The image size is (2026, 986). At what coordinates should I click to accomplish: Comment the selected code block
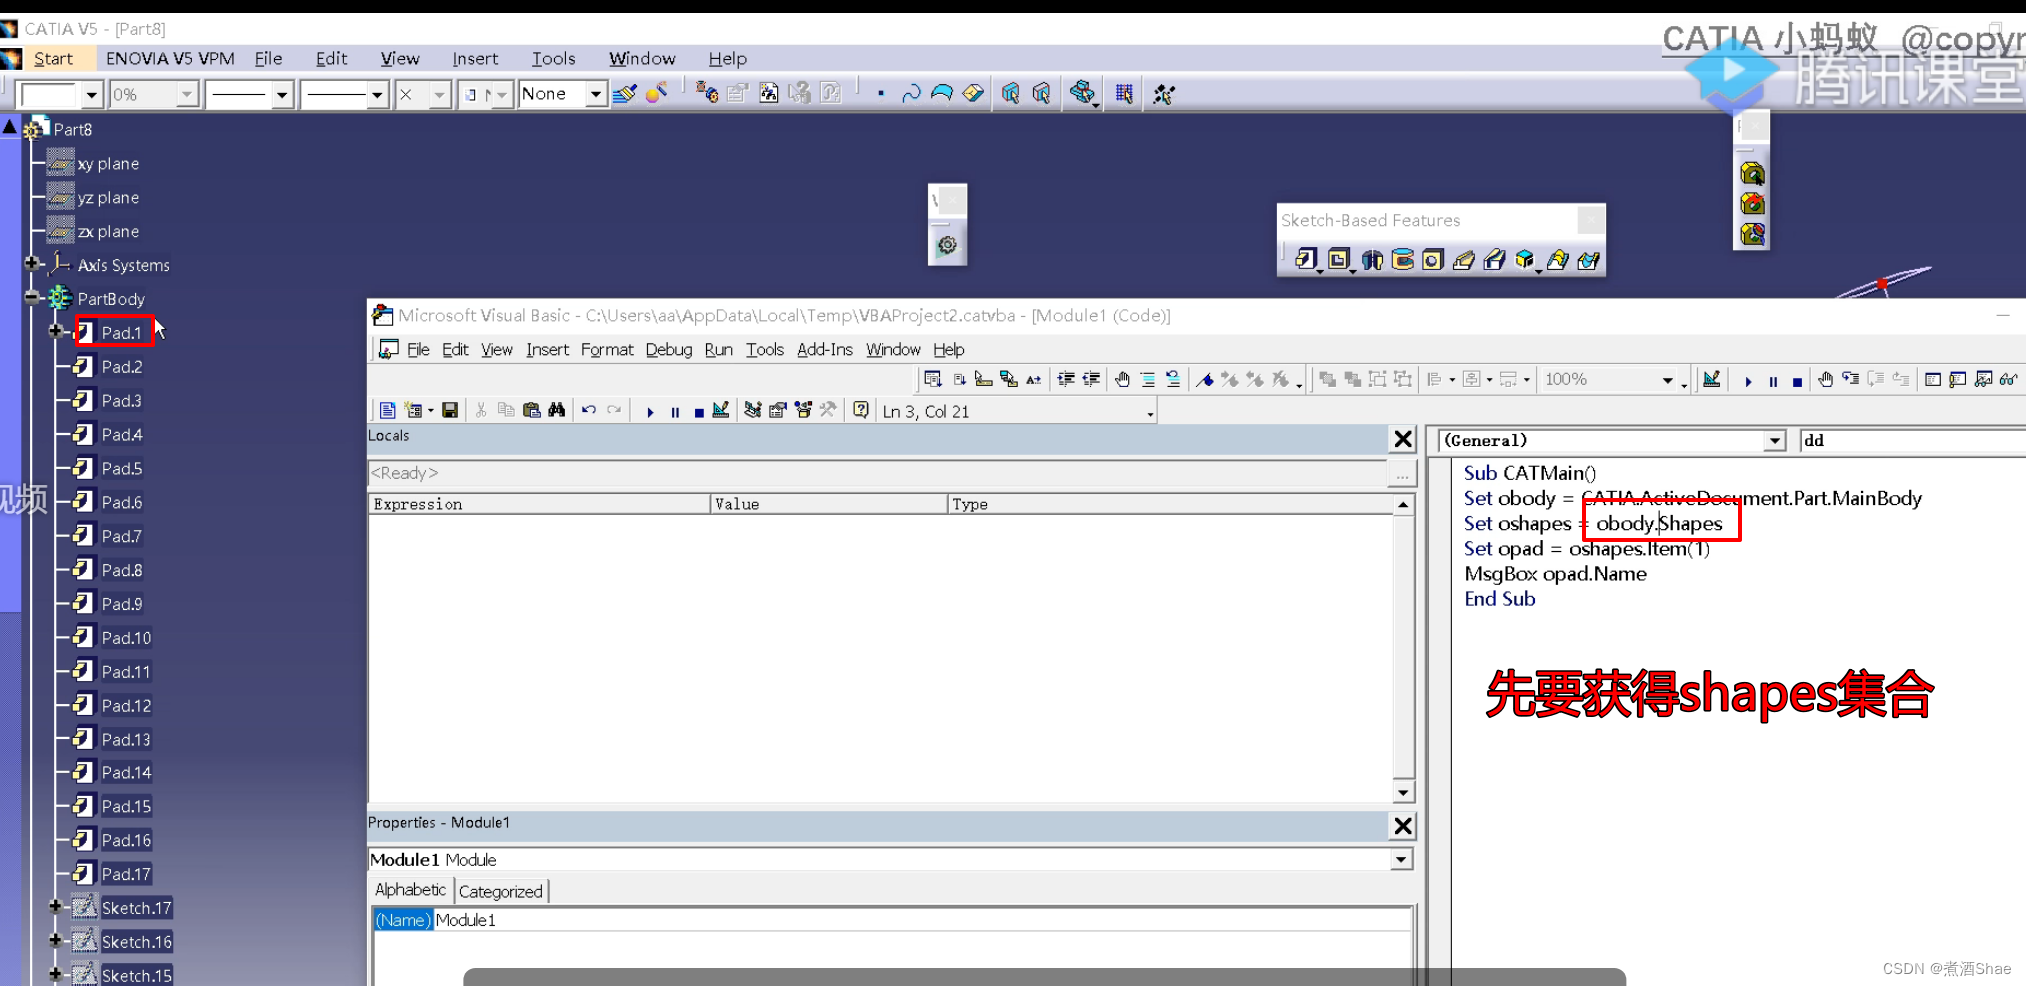1148,379
